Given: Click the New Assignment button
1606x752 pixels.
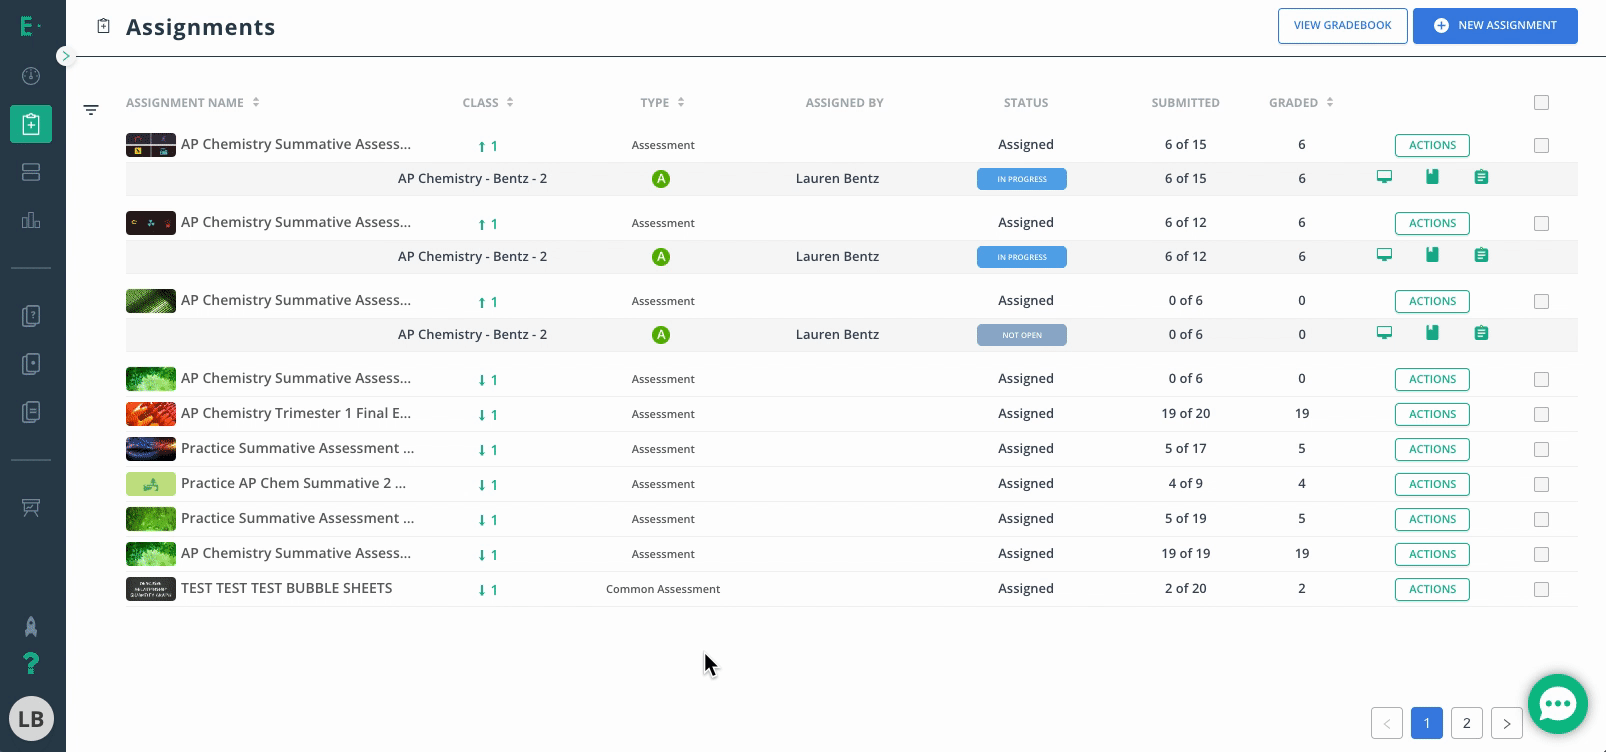Looking at the screenshot, I should [1495, 26].
